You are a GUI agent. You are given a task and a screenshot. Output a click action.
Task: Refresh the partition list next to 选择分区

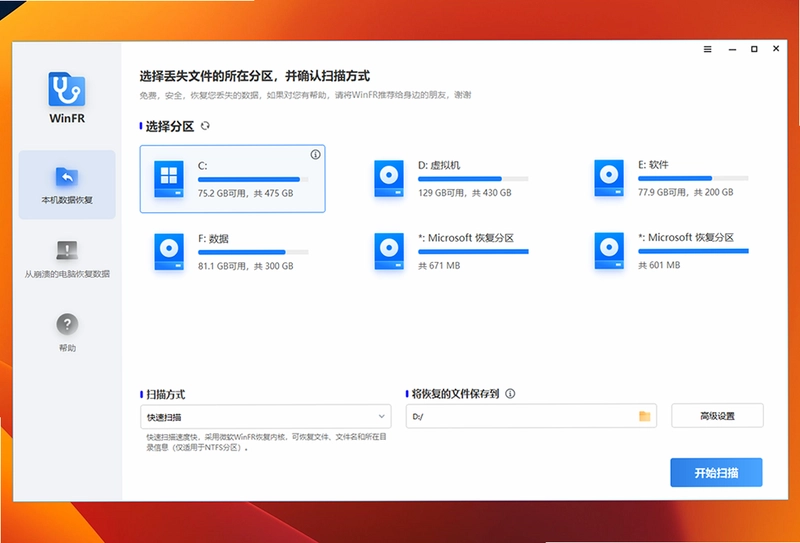tap(205, 126)
